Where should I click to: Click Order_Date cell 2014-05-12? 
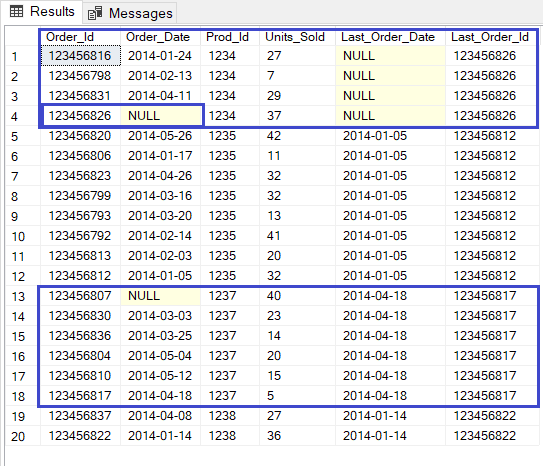pos(160,376)
